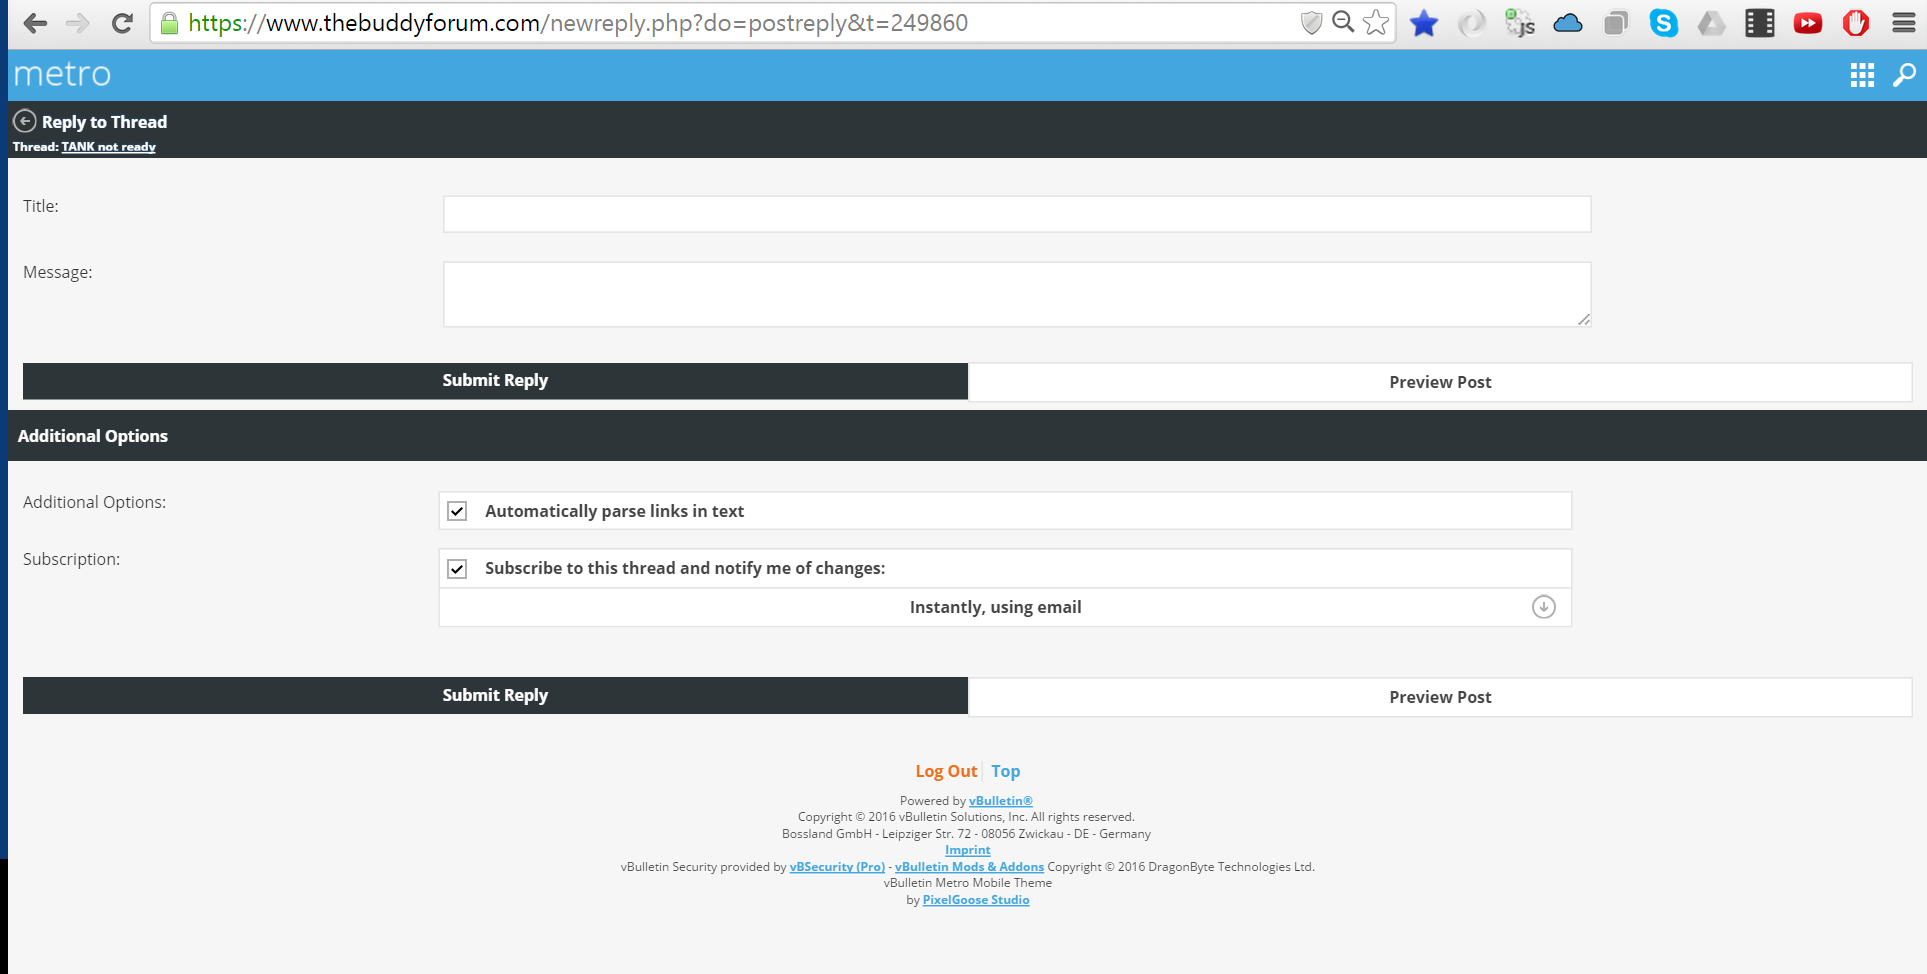This screenshot has width=1927, height=974.
Task: Click the Subscription: label
Action: (71, 559)
